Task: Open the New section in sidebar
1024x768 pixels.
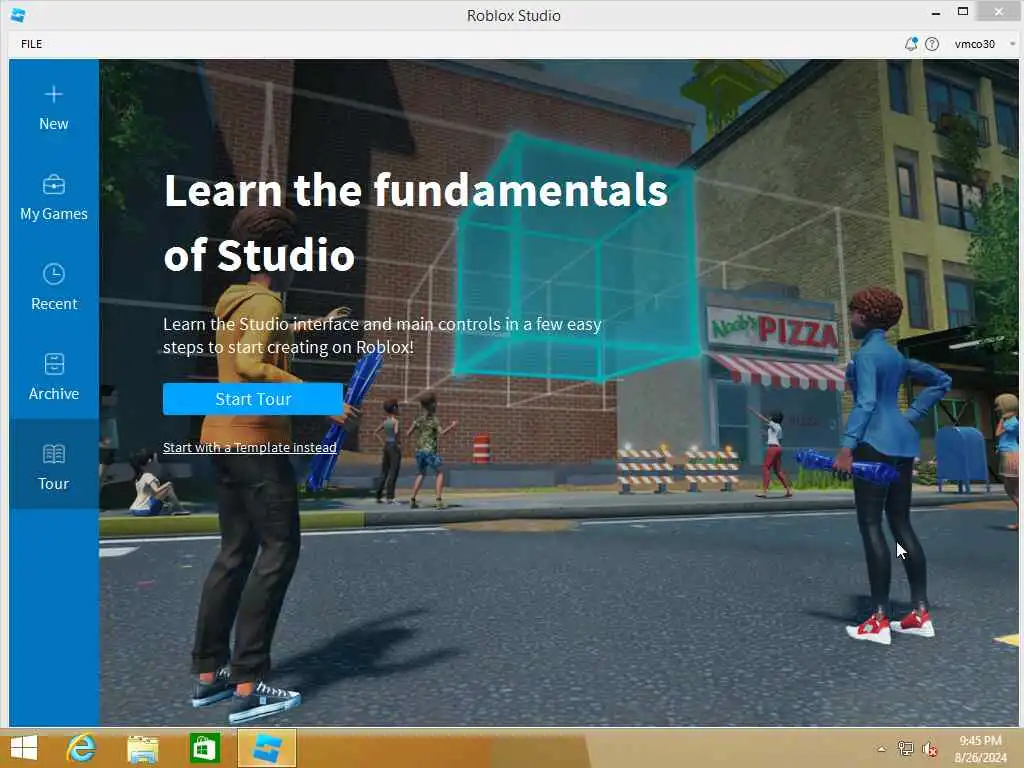Action: coord(54,108)
